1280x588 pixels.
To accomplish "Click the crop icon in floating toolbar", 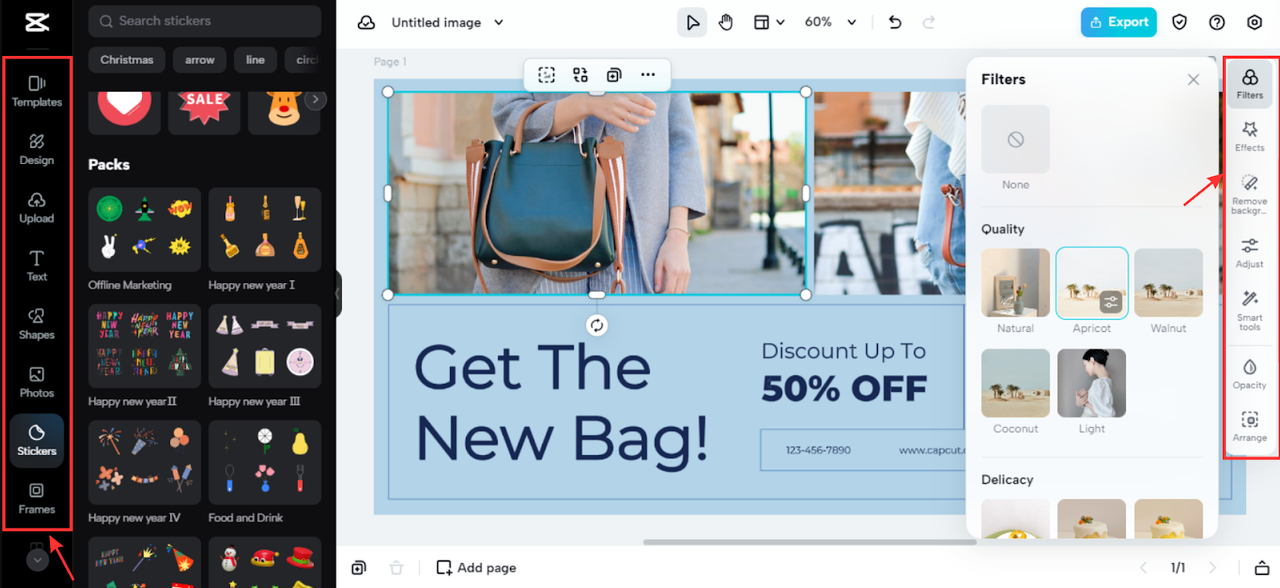I will pos(546,74).
